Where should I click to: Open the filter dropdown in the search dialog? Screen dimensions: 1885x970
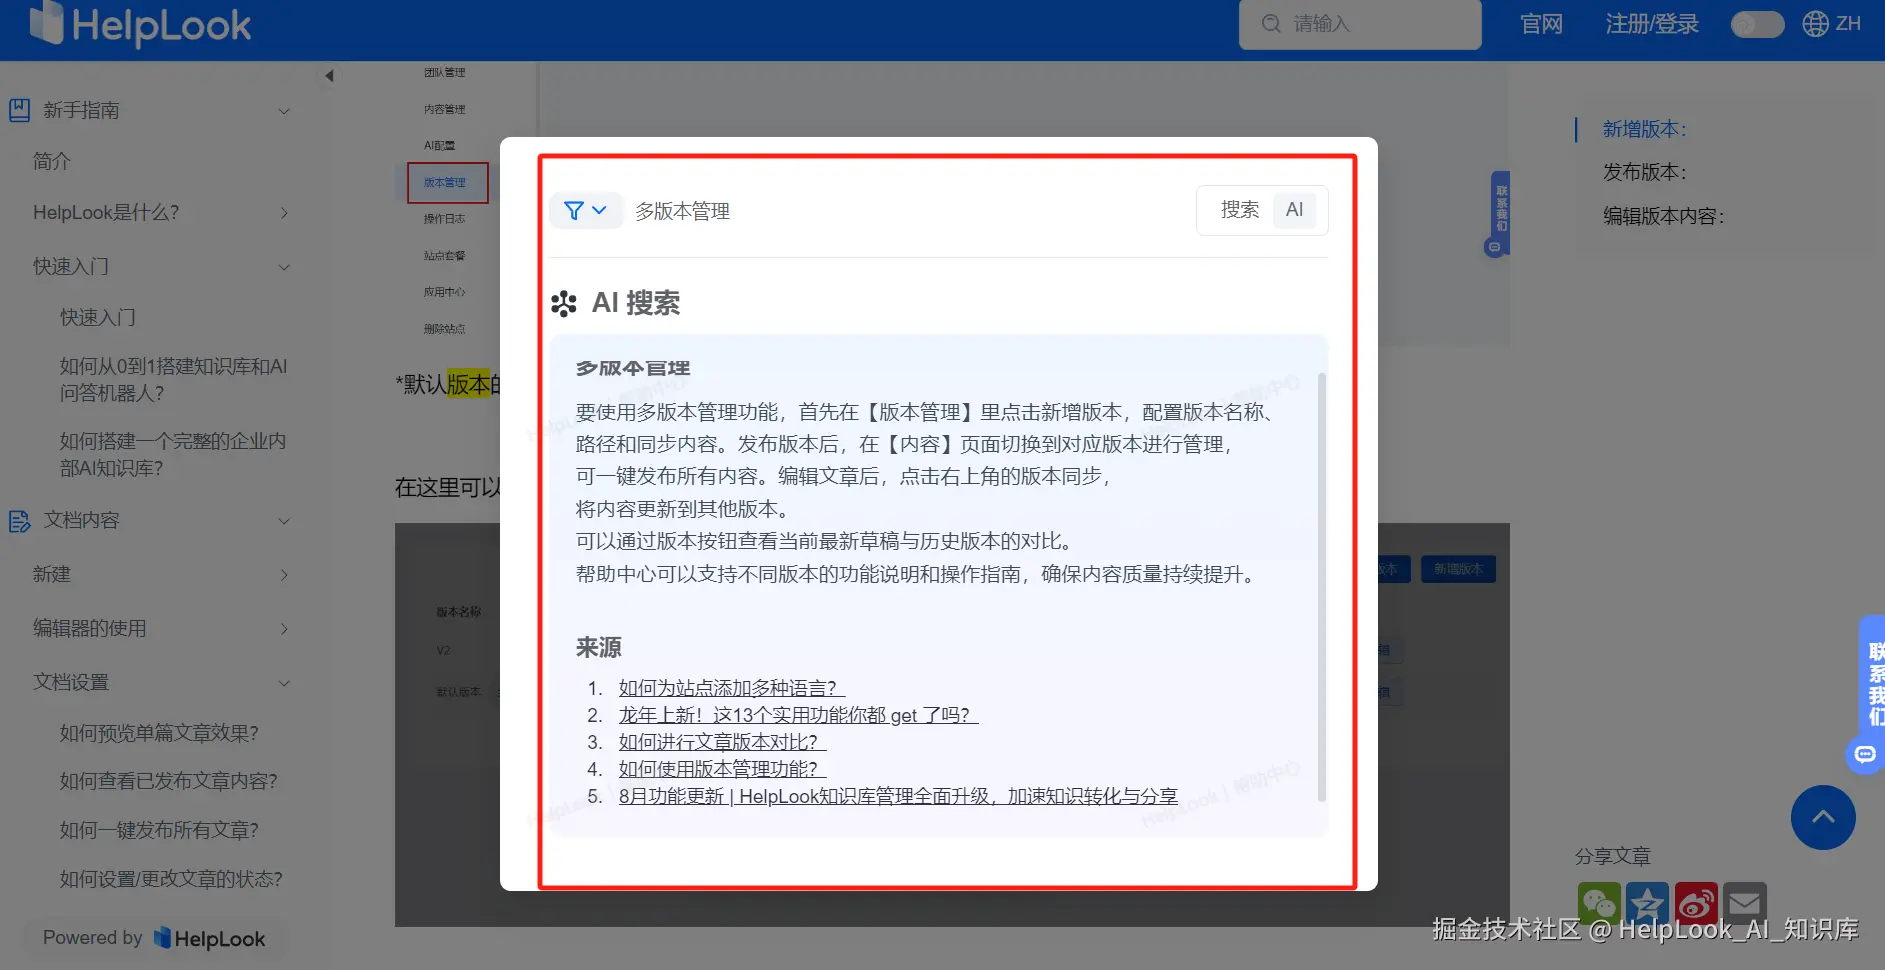click(586, 210)
